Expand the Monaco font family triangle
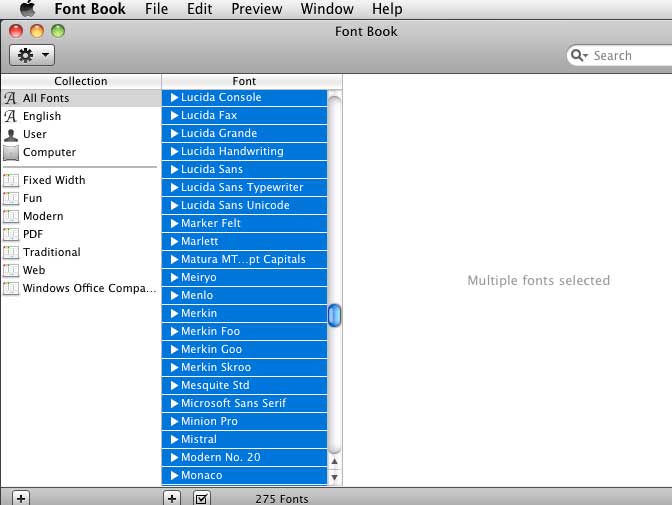672x505 pixels. (x=174, y=476)
